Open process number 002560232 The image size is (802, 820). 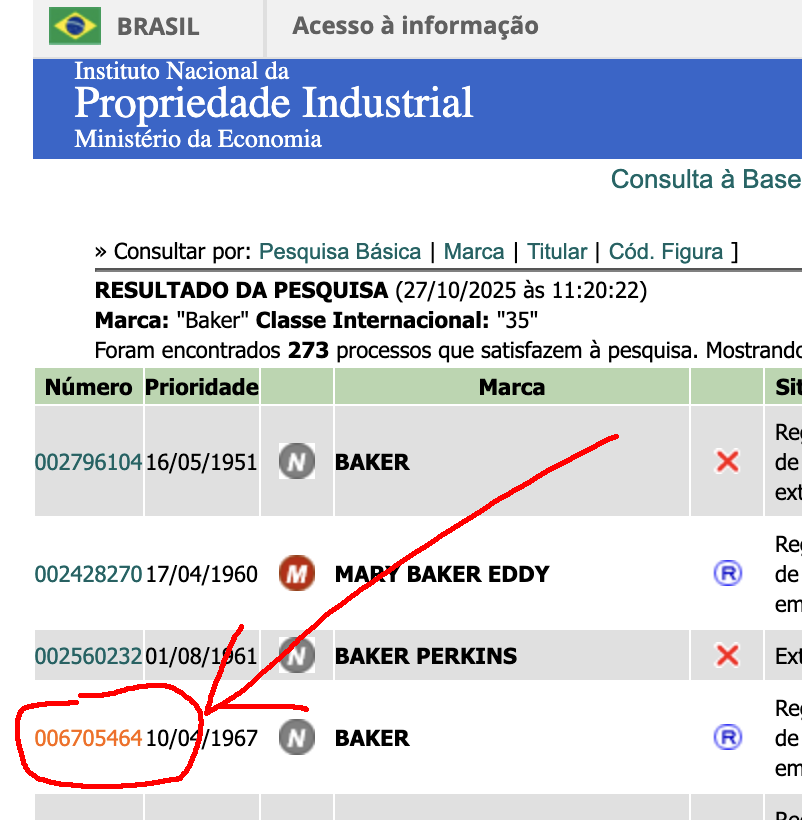point(88,656)
